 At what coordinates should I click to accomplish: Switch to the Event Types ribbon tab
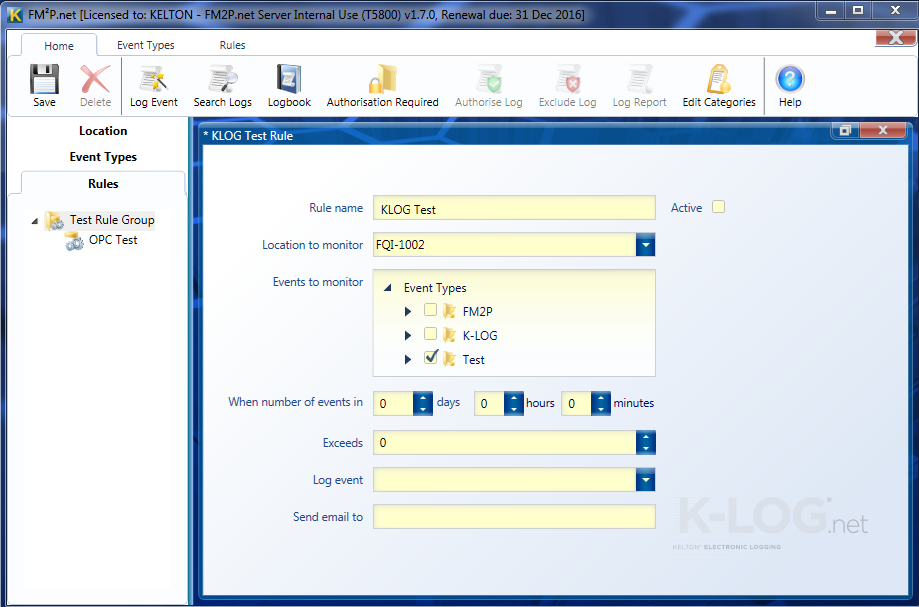145,45
